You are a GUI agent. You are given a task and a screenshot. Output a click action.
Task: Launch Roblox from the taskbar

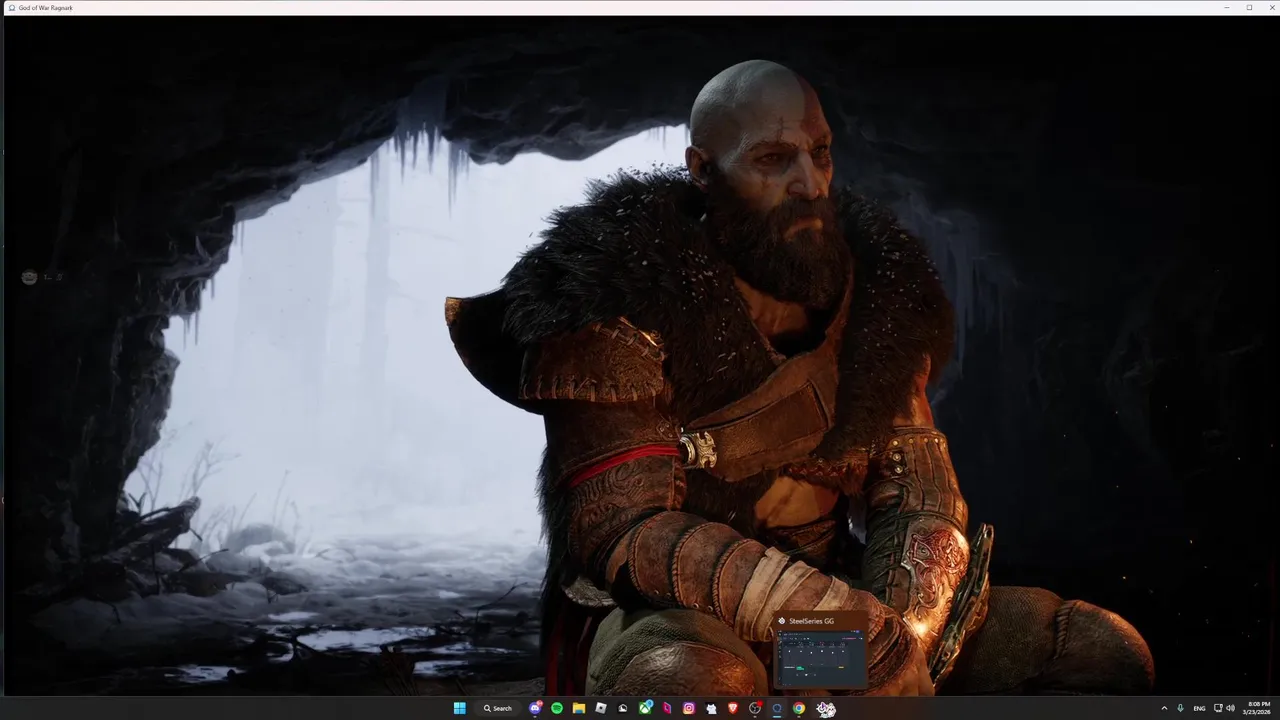(601, 708)
